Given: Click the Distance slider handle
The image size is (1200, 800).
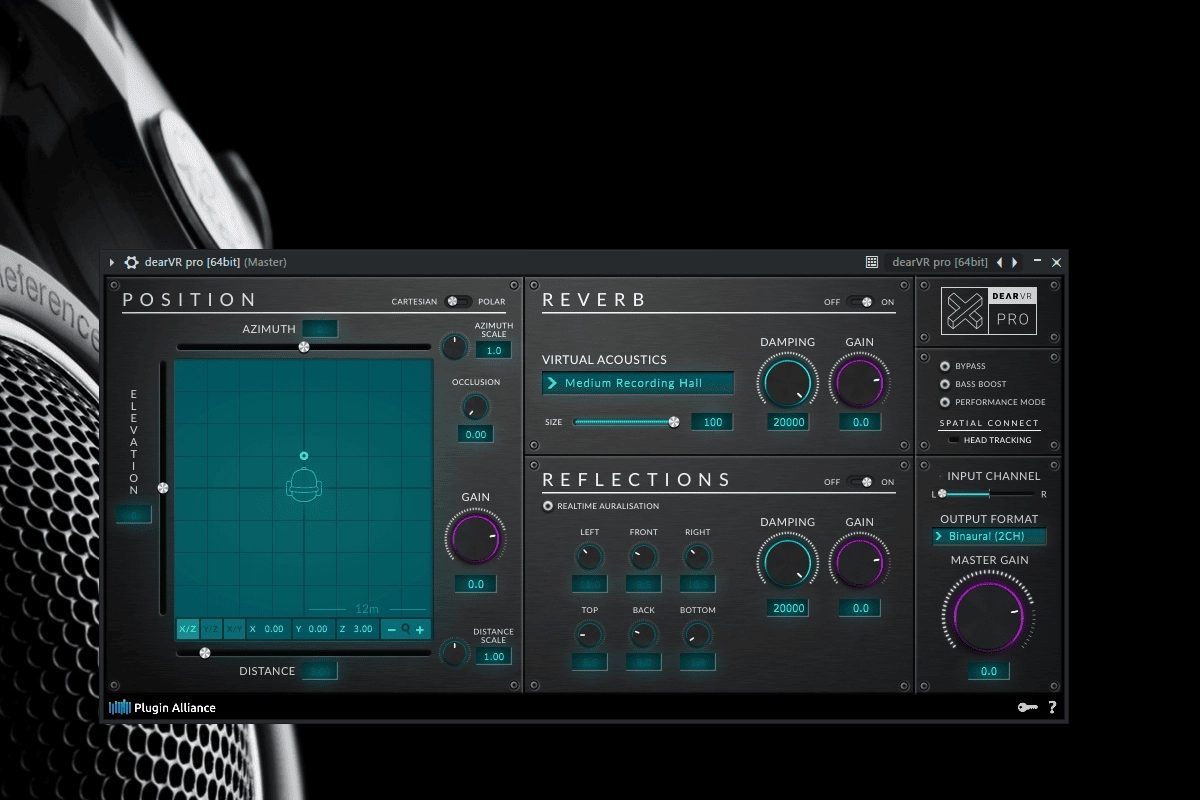Looking at the screenshot, I should click(x=205, y=653).
